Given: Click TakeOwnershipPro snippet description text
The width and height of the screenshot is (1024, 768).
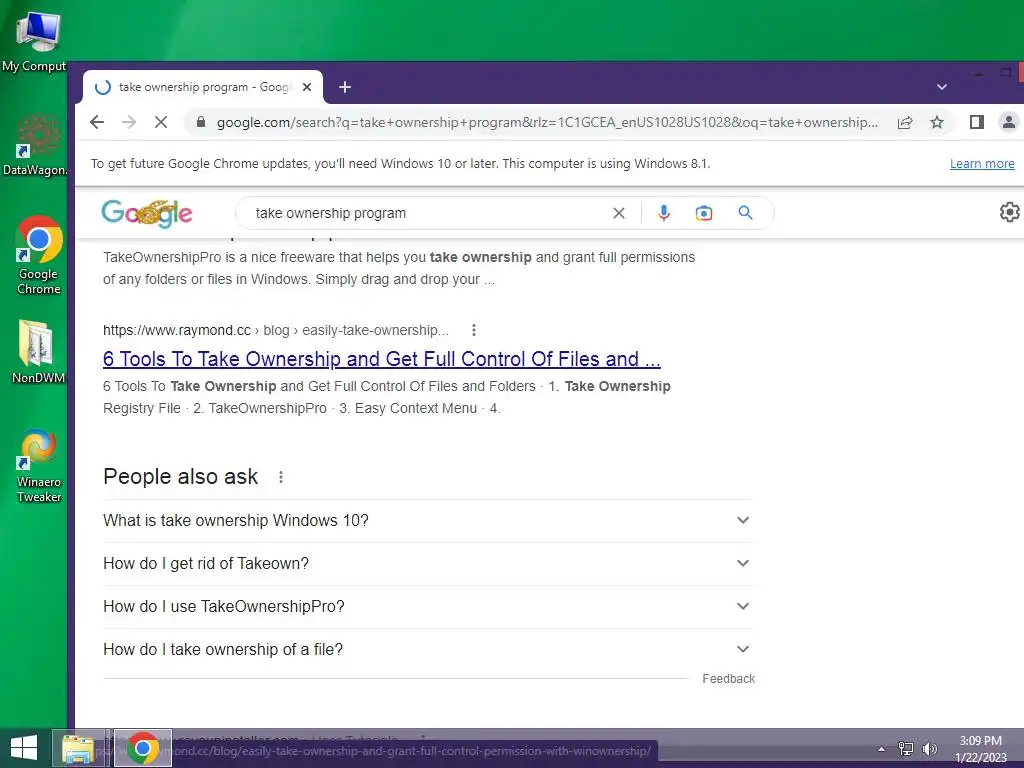Looking at the screenshot, I should click(x=398, y=268).
